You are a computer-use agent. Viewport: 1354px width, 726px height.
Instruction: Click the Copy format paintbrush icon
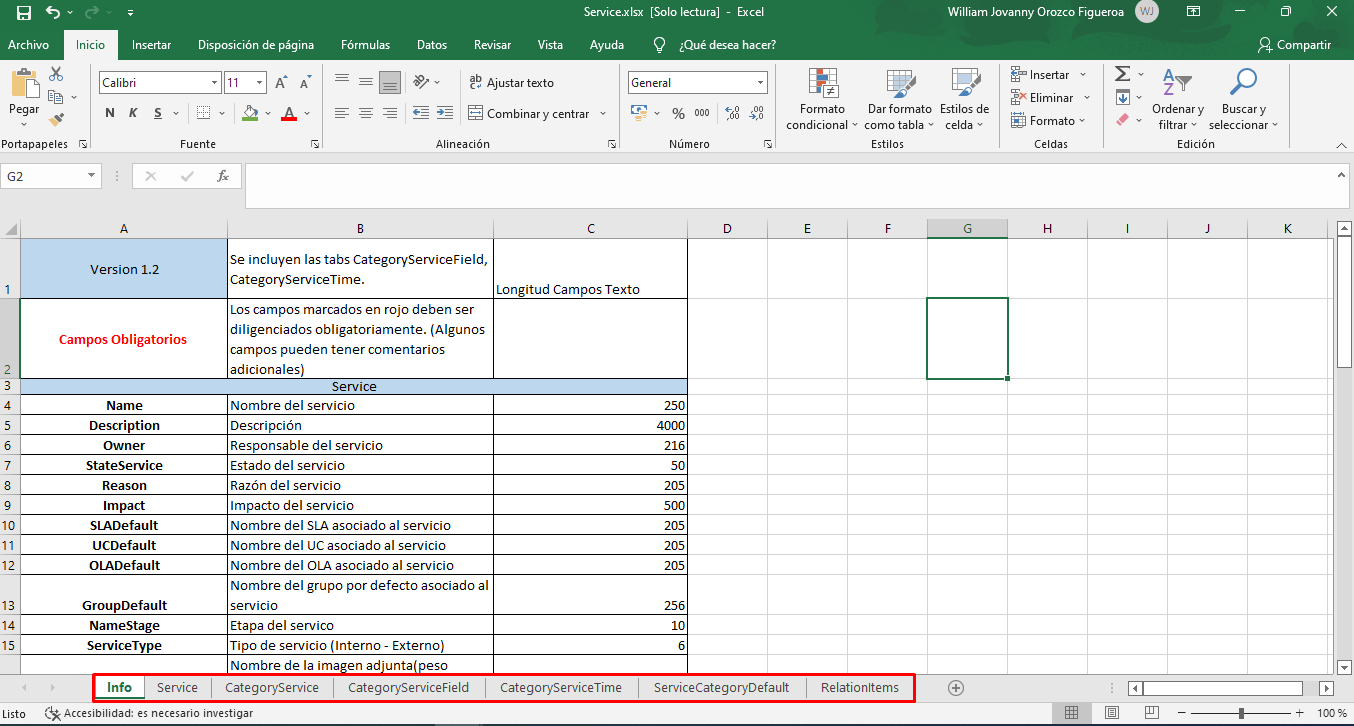coord(56,120)
